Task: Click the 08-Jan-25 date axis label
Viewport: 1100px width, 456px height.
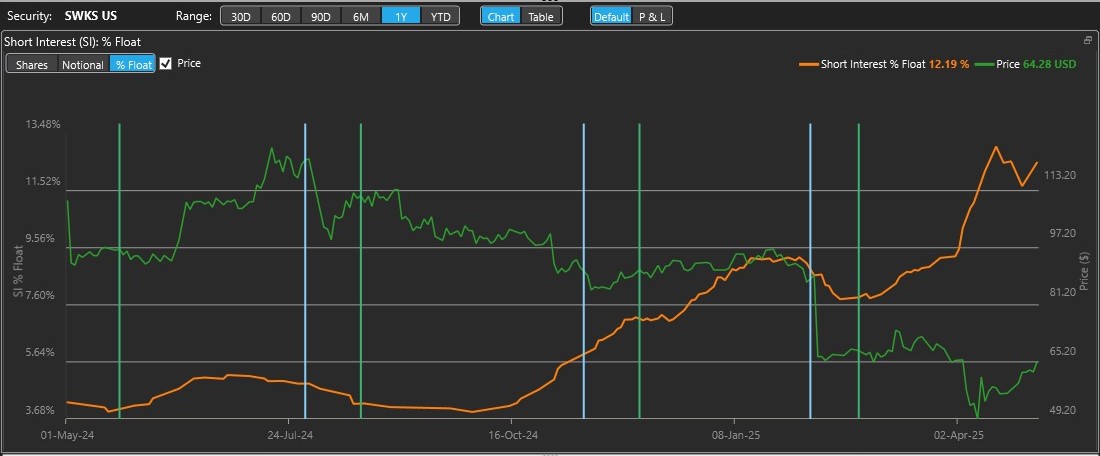Action: (735, 435)
